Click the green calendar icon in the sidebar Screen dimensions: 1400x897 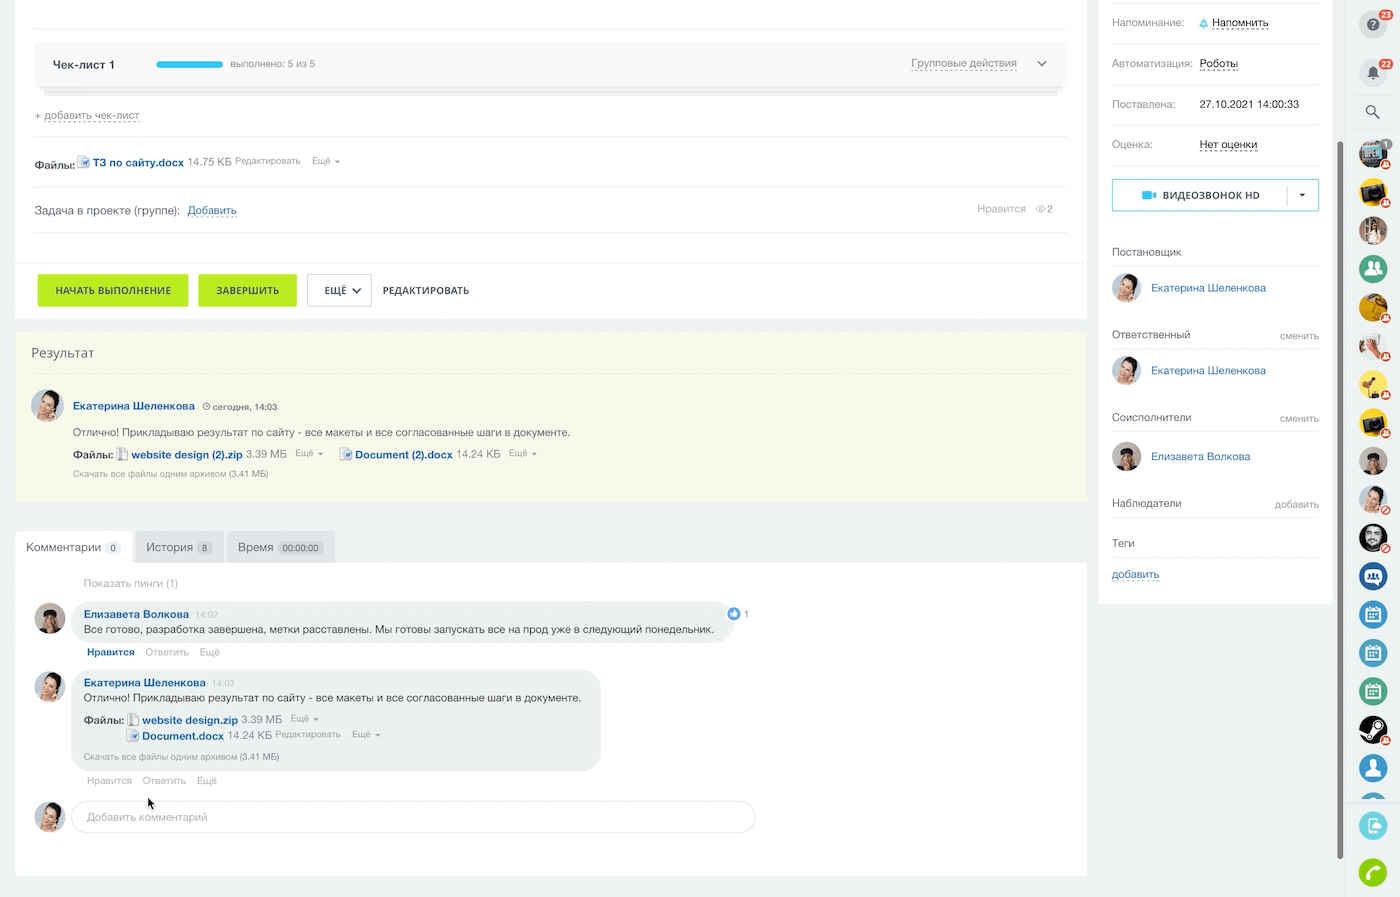pos(1373,691)
